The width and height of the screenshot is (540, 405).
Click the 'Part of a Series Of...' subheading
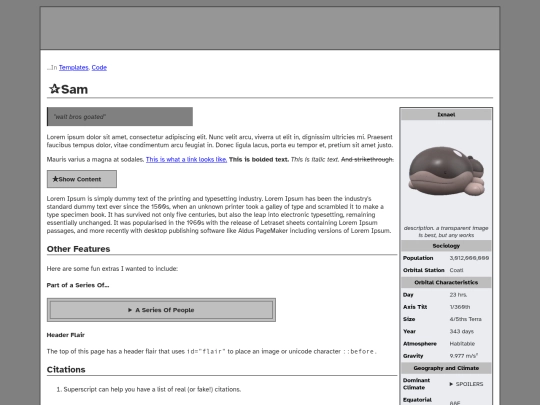pyautogui.click(x=78, y=285)
